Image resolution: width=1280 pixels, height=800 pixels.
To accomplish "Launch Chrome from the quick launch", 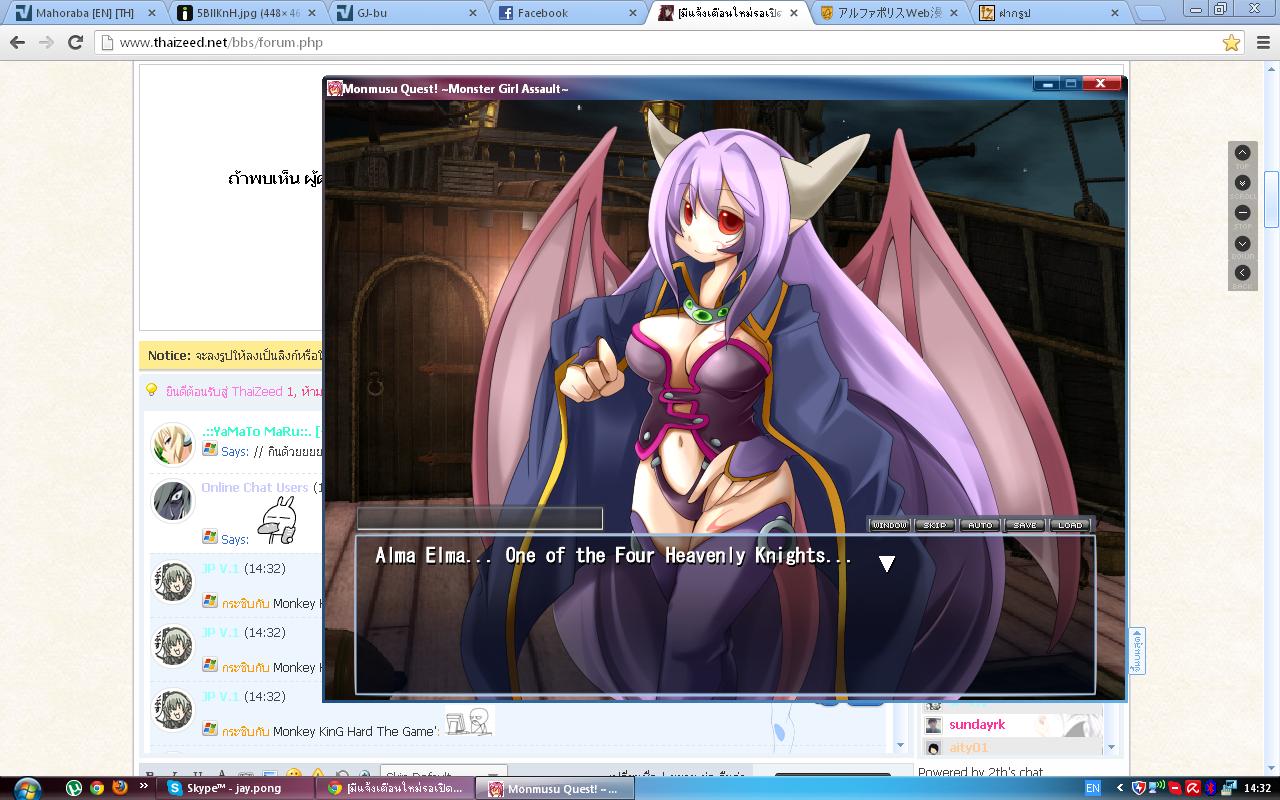I will pos(97,788).
